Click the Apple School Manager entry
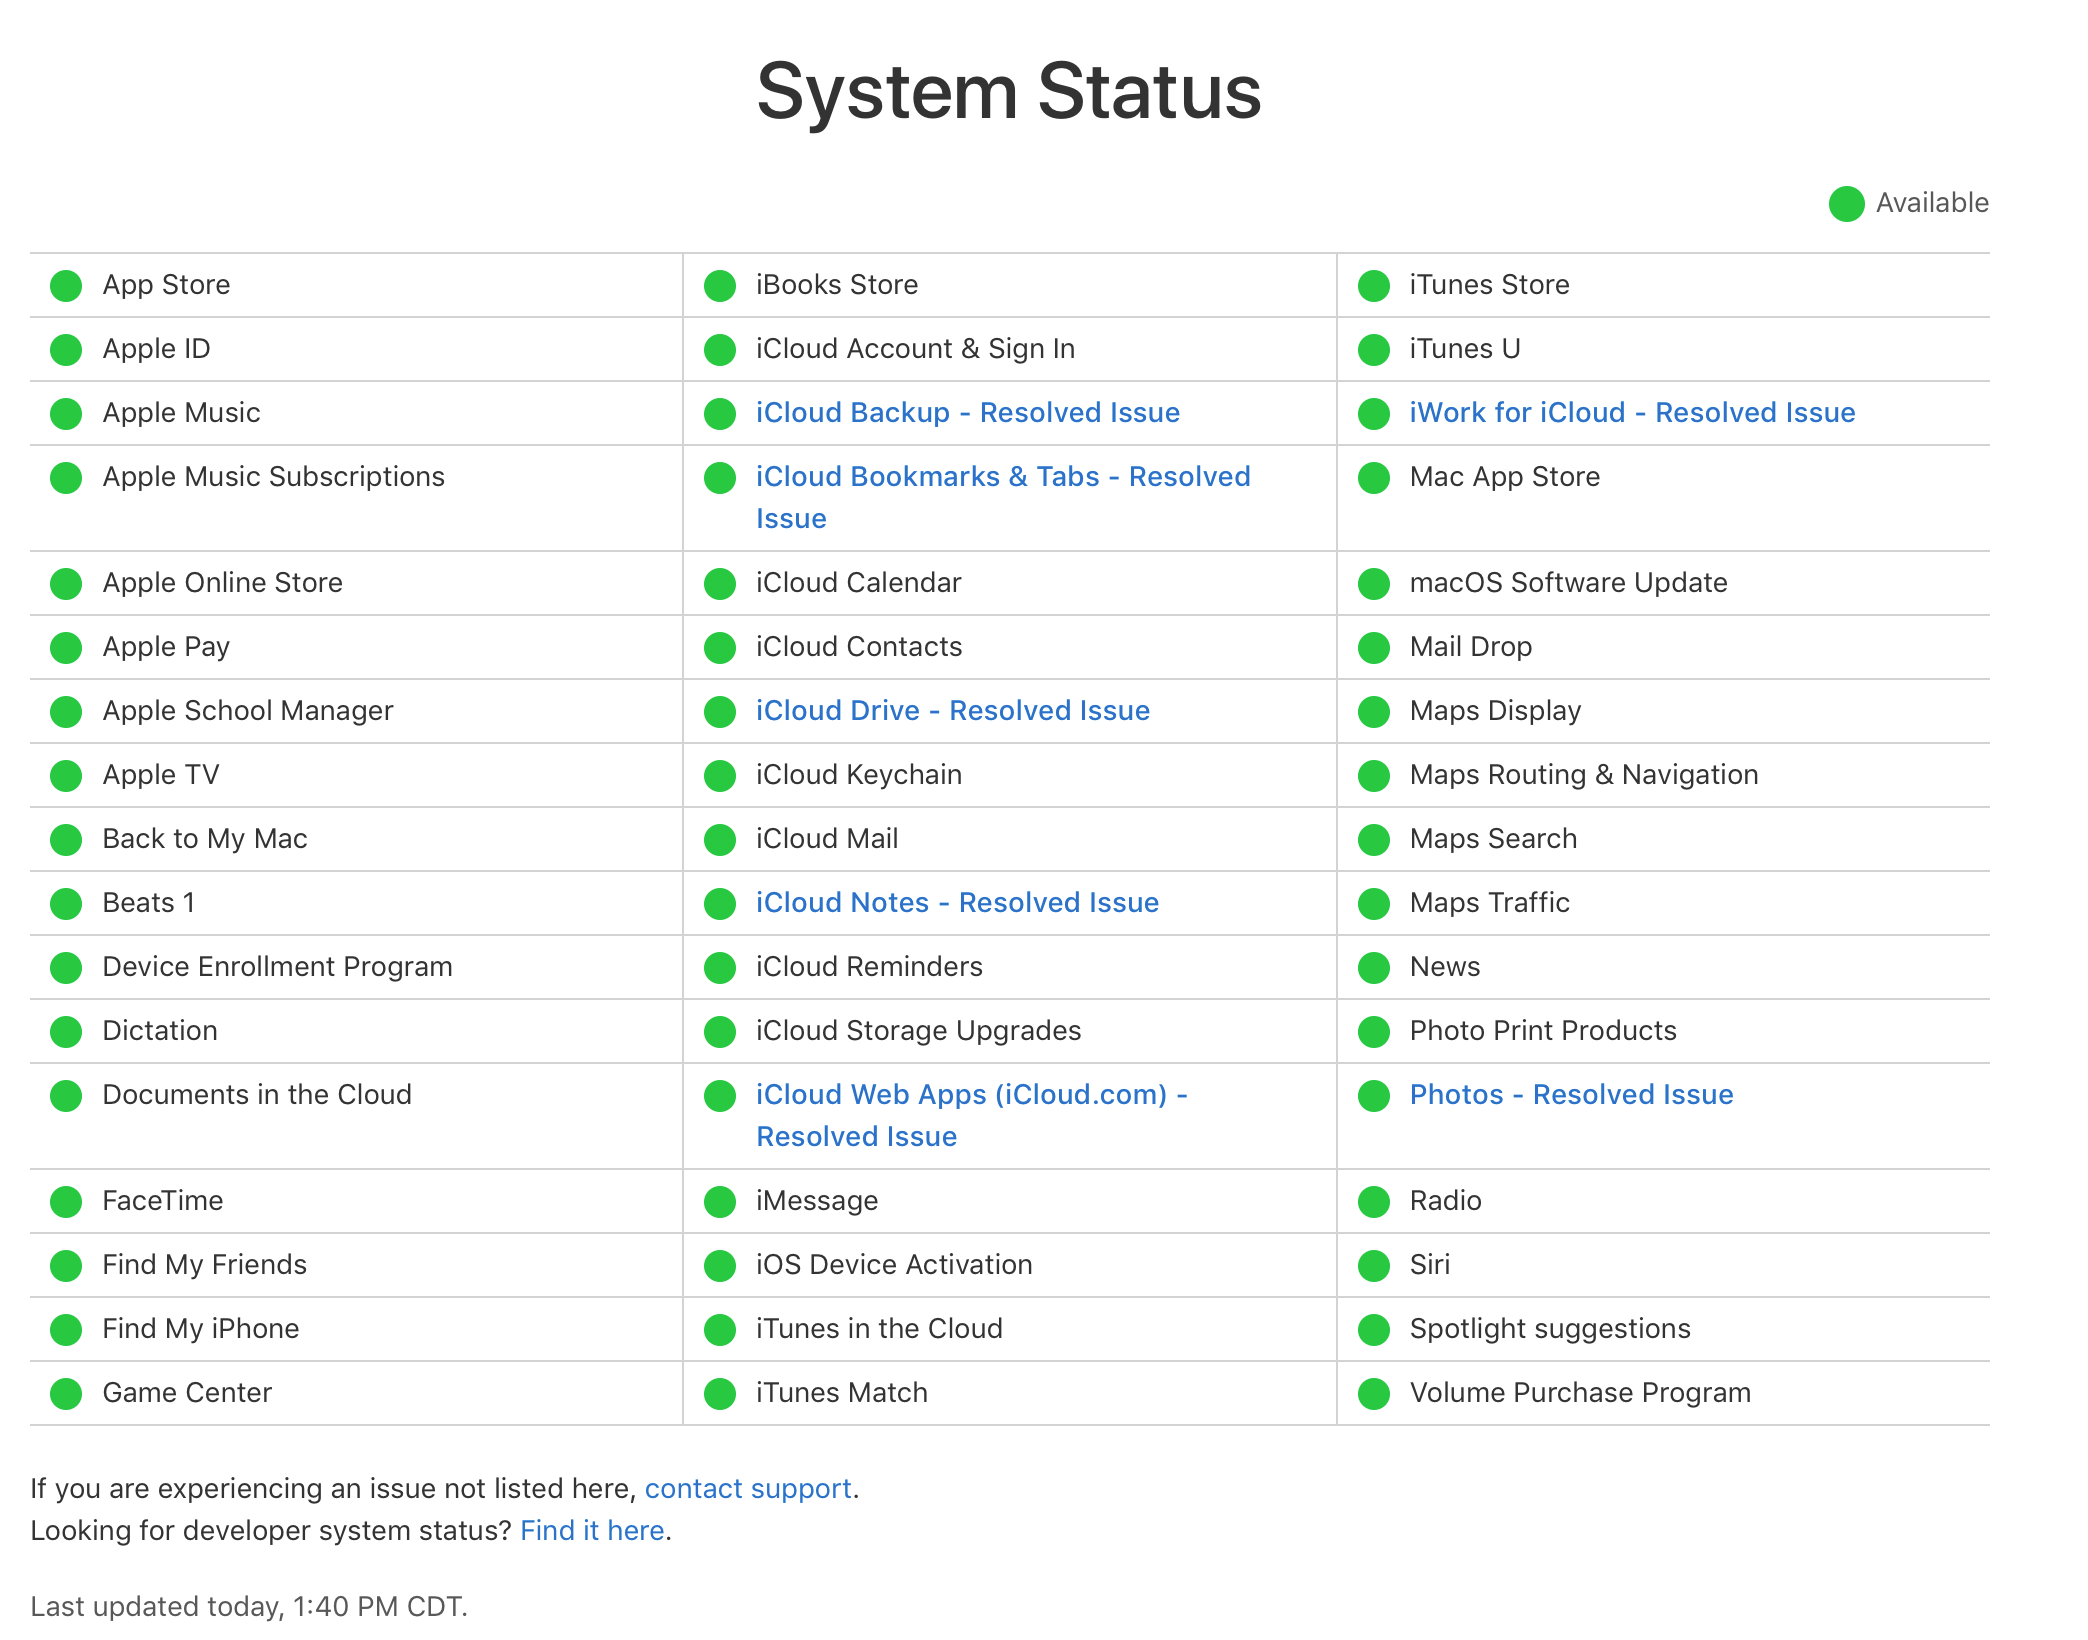2088x1640 pixels. click(x=248, y=711)
